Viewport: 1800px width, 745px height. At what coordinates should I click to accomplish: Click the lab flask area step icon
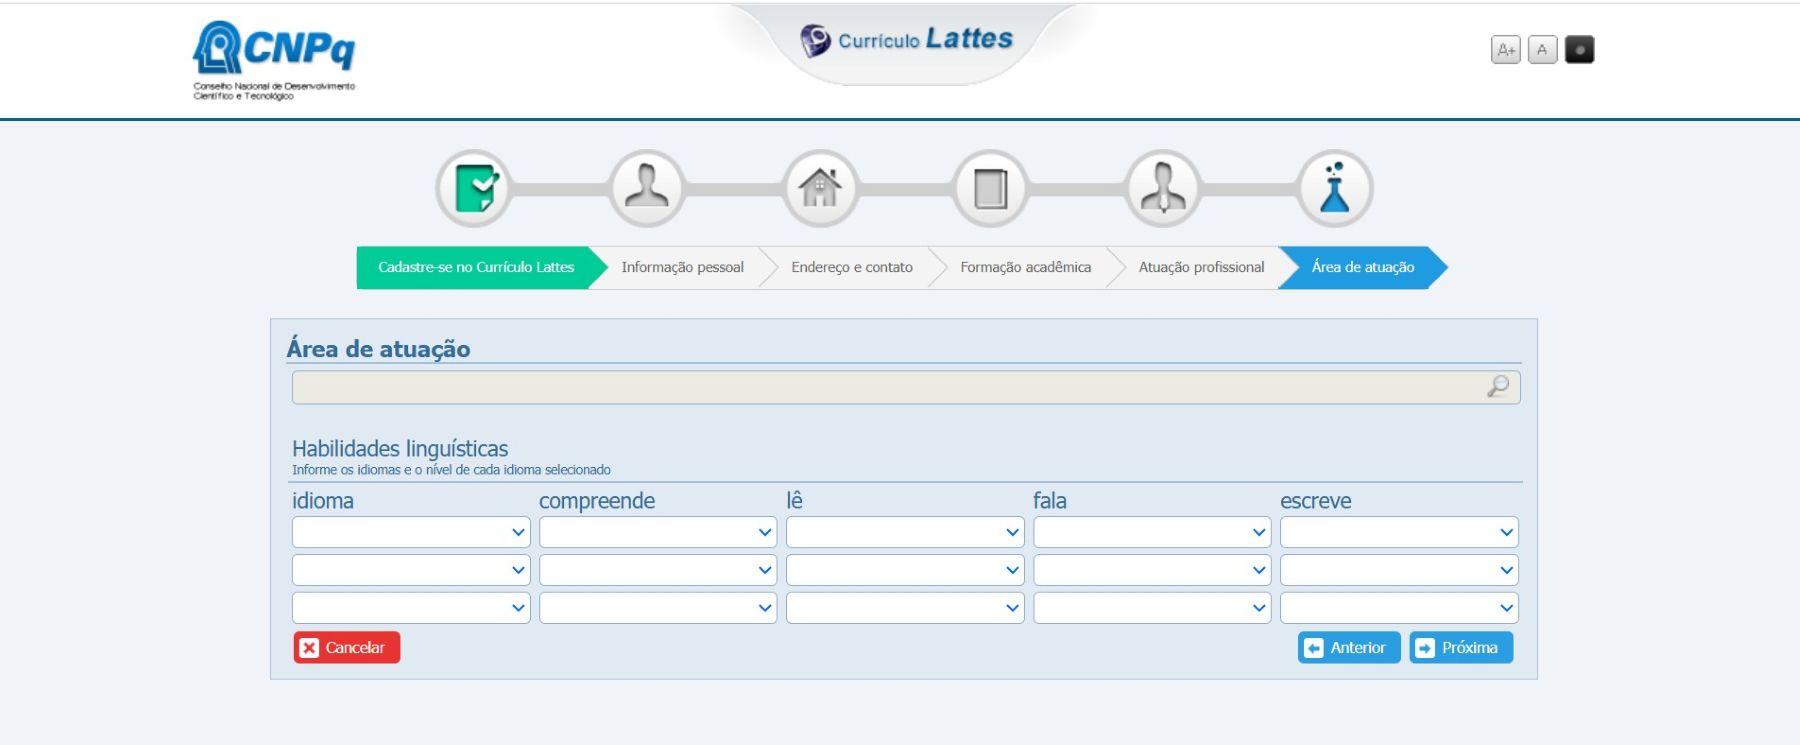click(1334, 188)
